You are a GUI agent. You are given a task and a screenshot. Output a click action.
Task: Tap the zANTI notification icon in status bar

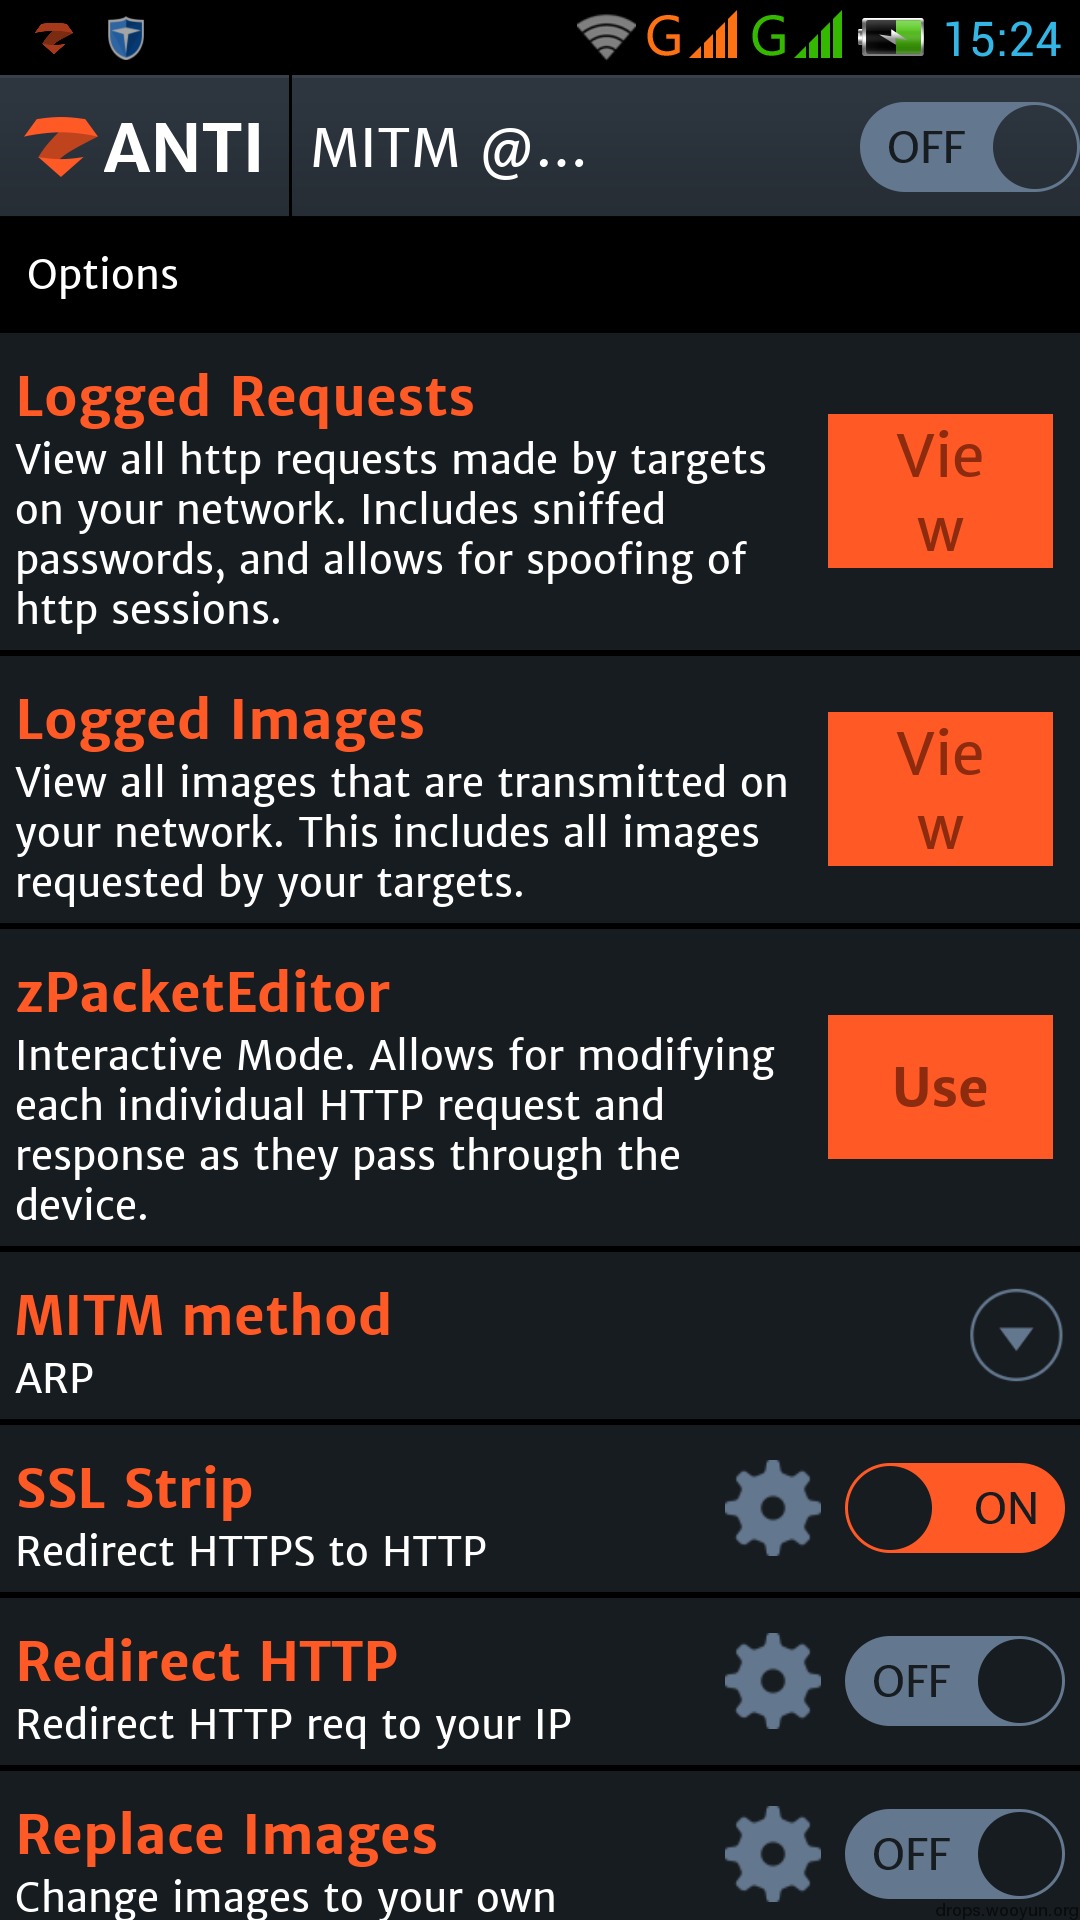tap(54, 39)
